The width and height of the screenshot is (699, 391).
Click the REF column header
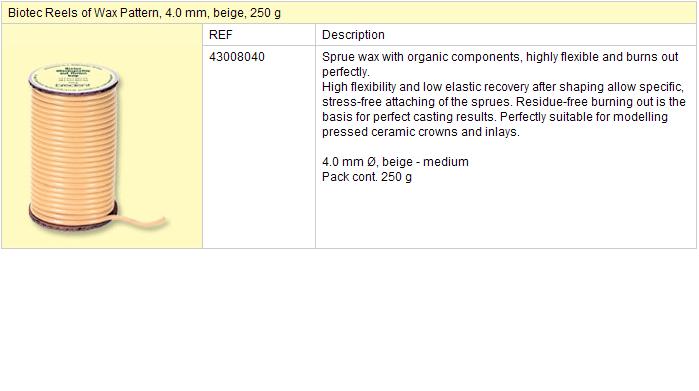(221, 35)
